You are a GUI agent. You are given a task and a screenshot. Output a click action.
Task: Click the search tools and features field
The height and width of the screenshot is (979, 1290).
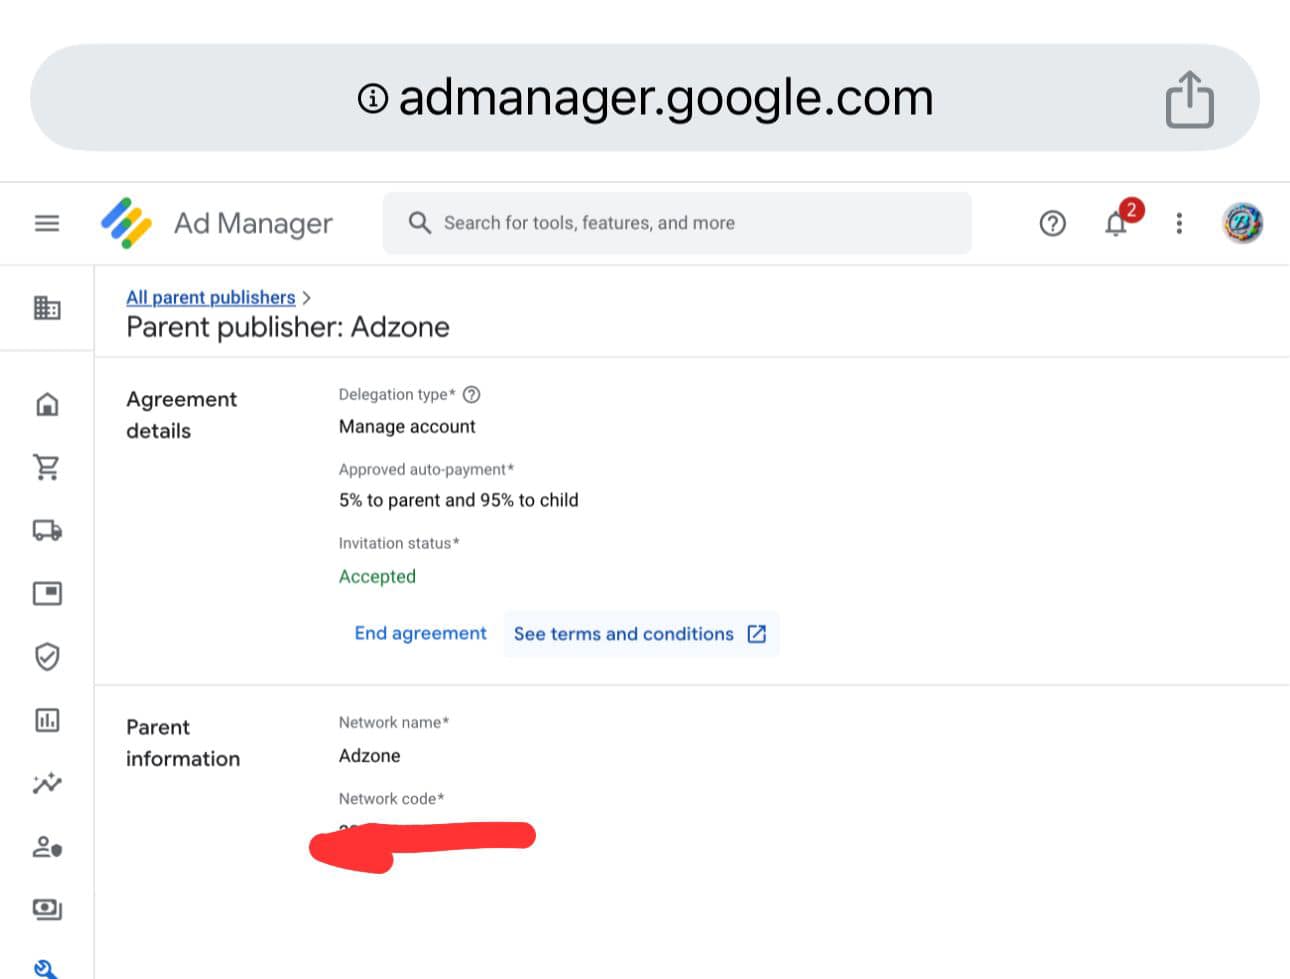(677, 223)
